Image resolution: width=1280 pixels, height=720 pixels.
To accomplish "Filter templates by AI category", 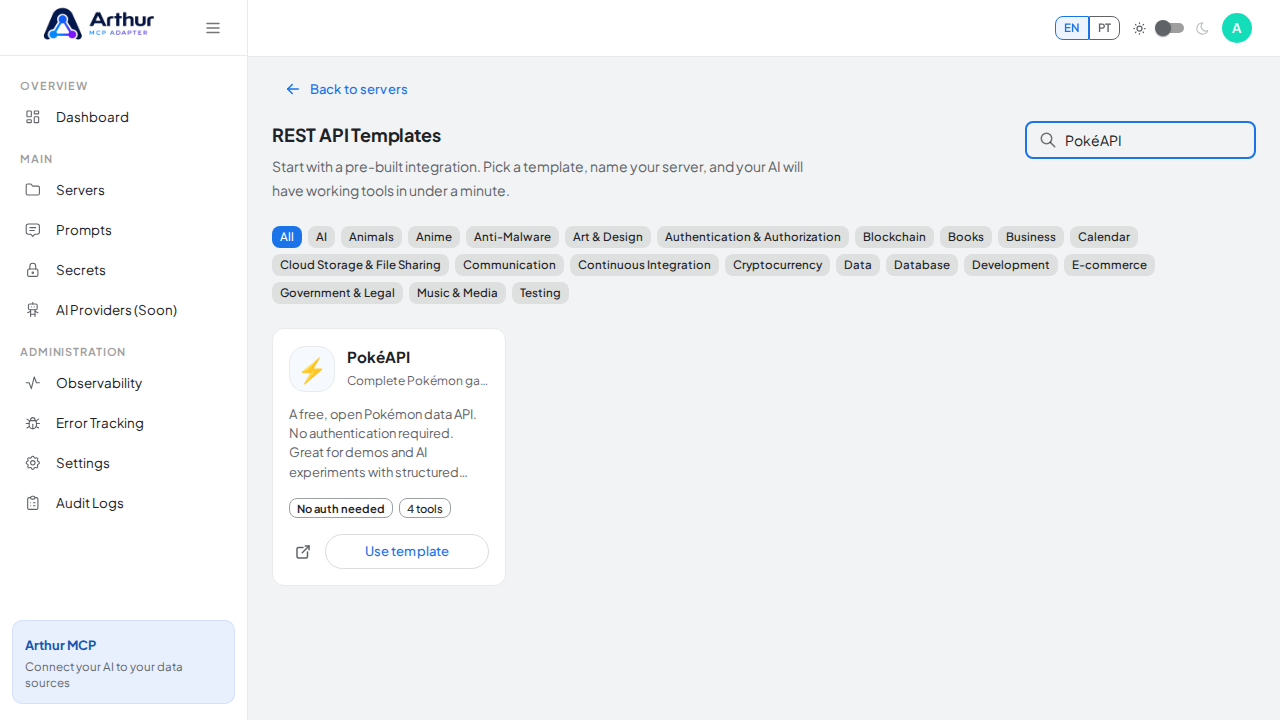I will click(x=321, y=237).
